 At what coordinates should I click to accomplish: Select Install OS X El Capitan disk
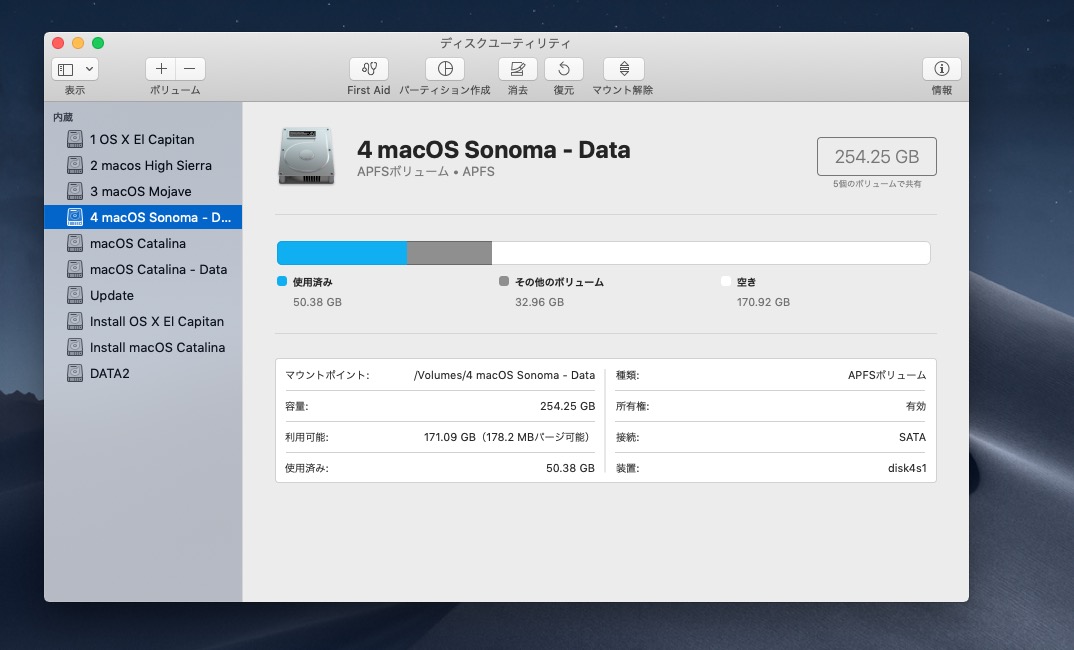coord(156,322)
